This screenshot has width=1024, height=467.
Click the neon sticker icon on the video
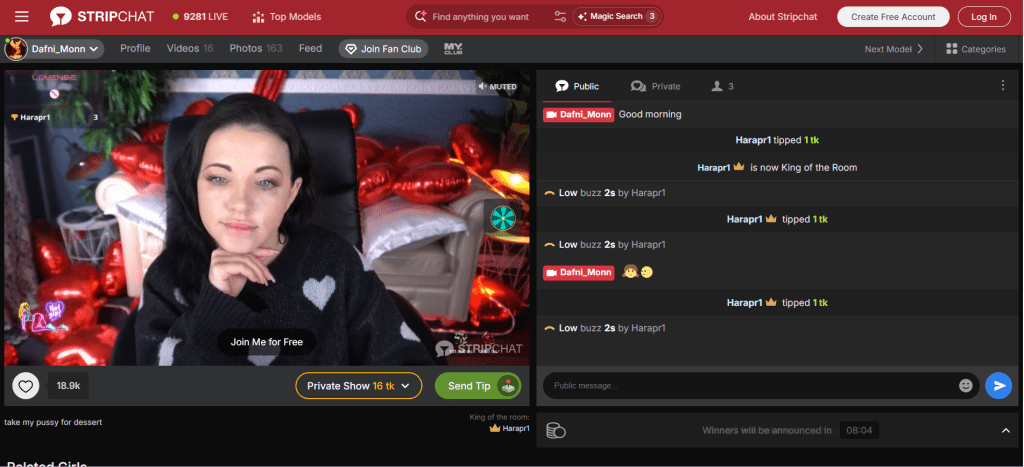click(44, 319)
